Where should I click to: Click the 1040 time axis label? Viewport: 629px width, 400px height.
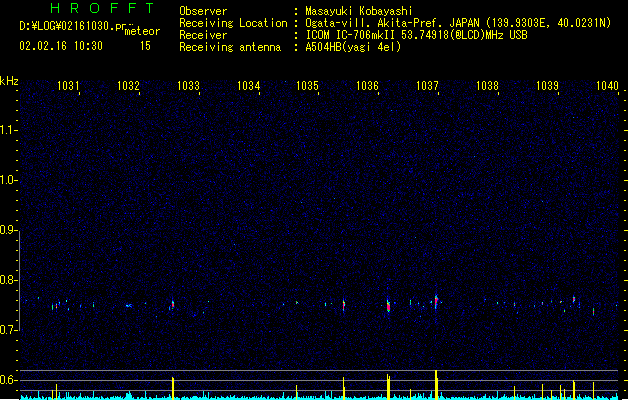(607, 85)
